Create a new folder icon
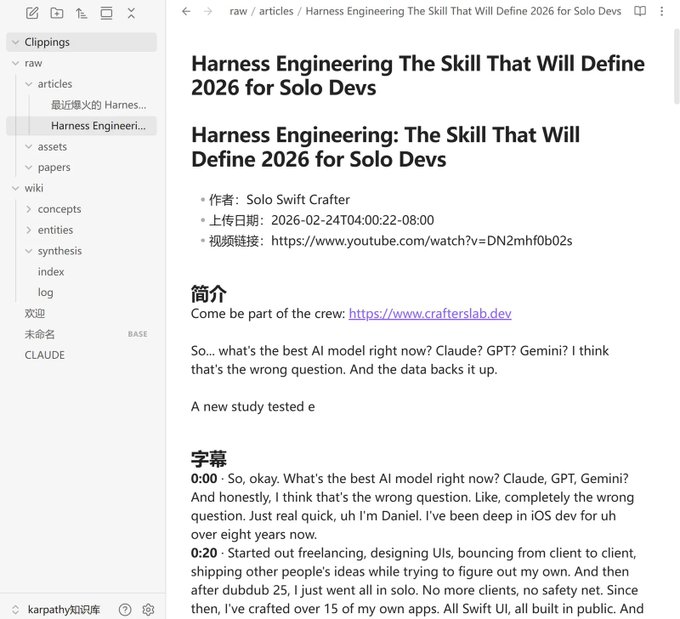680x619 pixels. (x=57, y=13)
